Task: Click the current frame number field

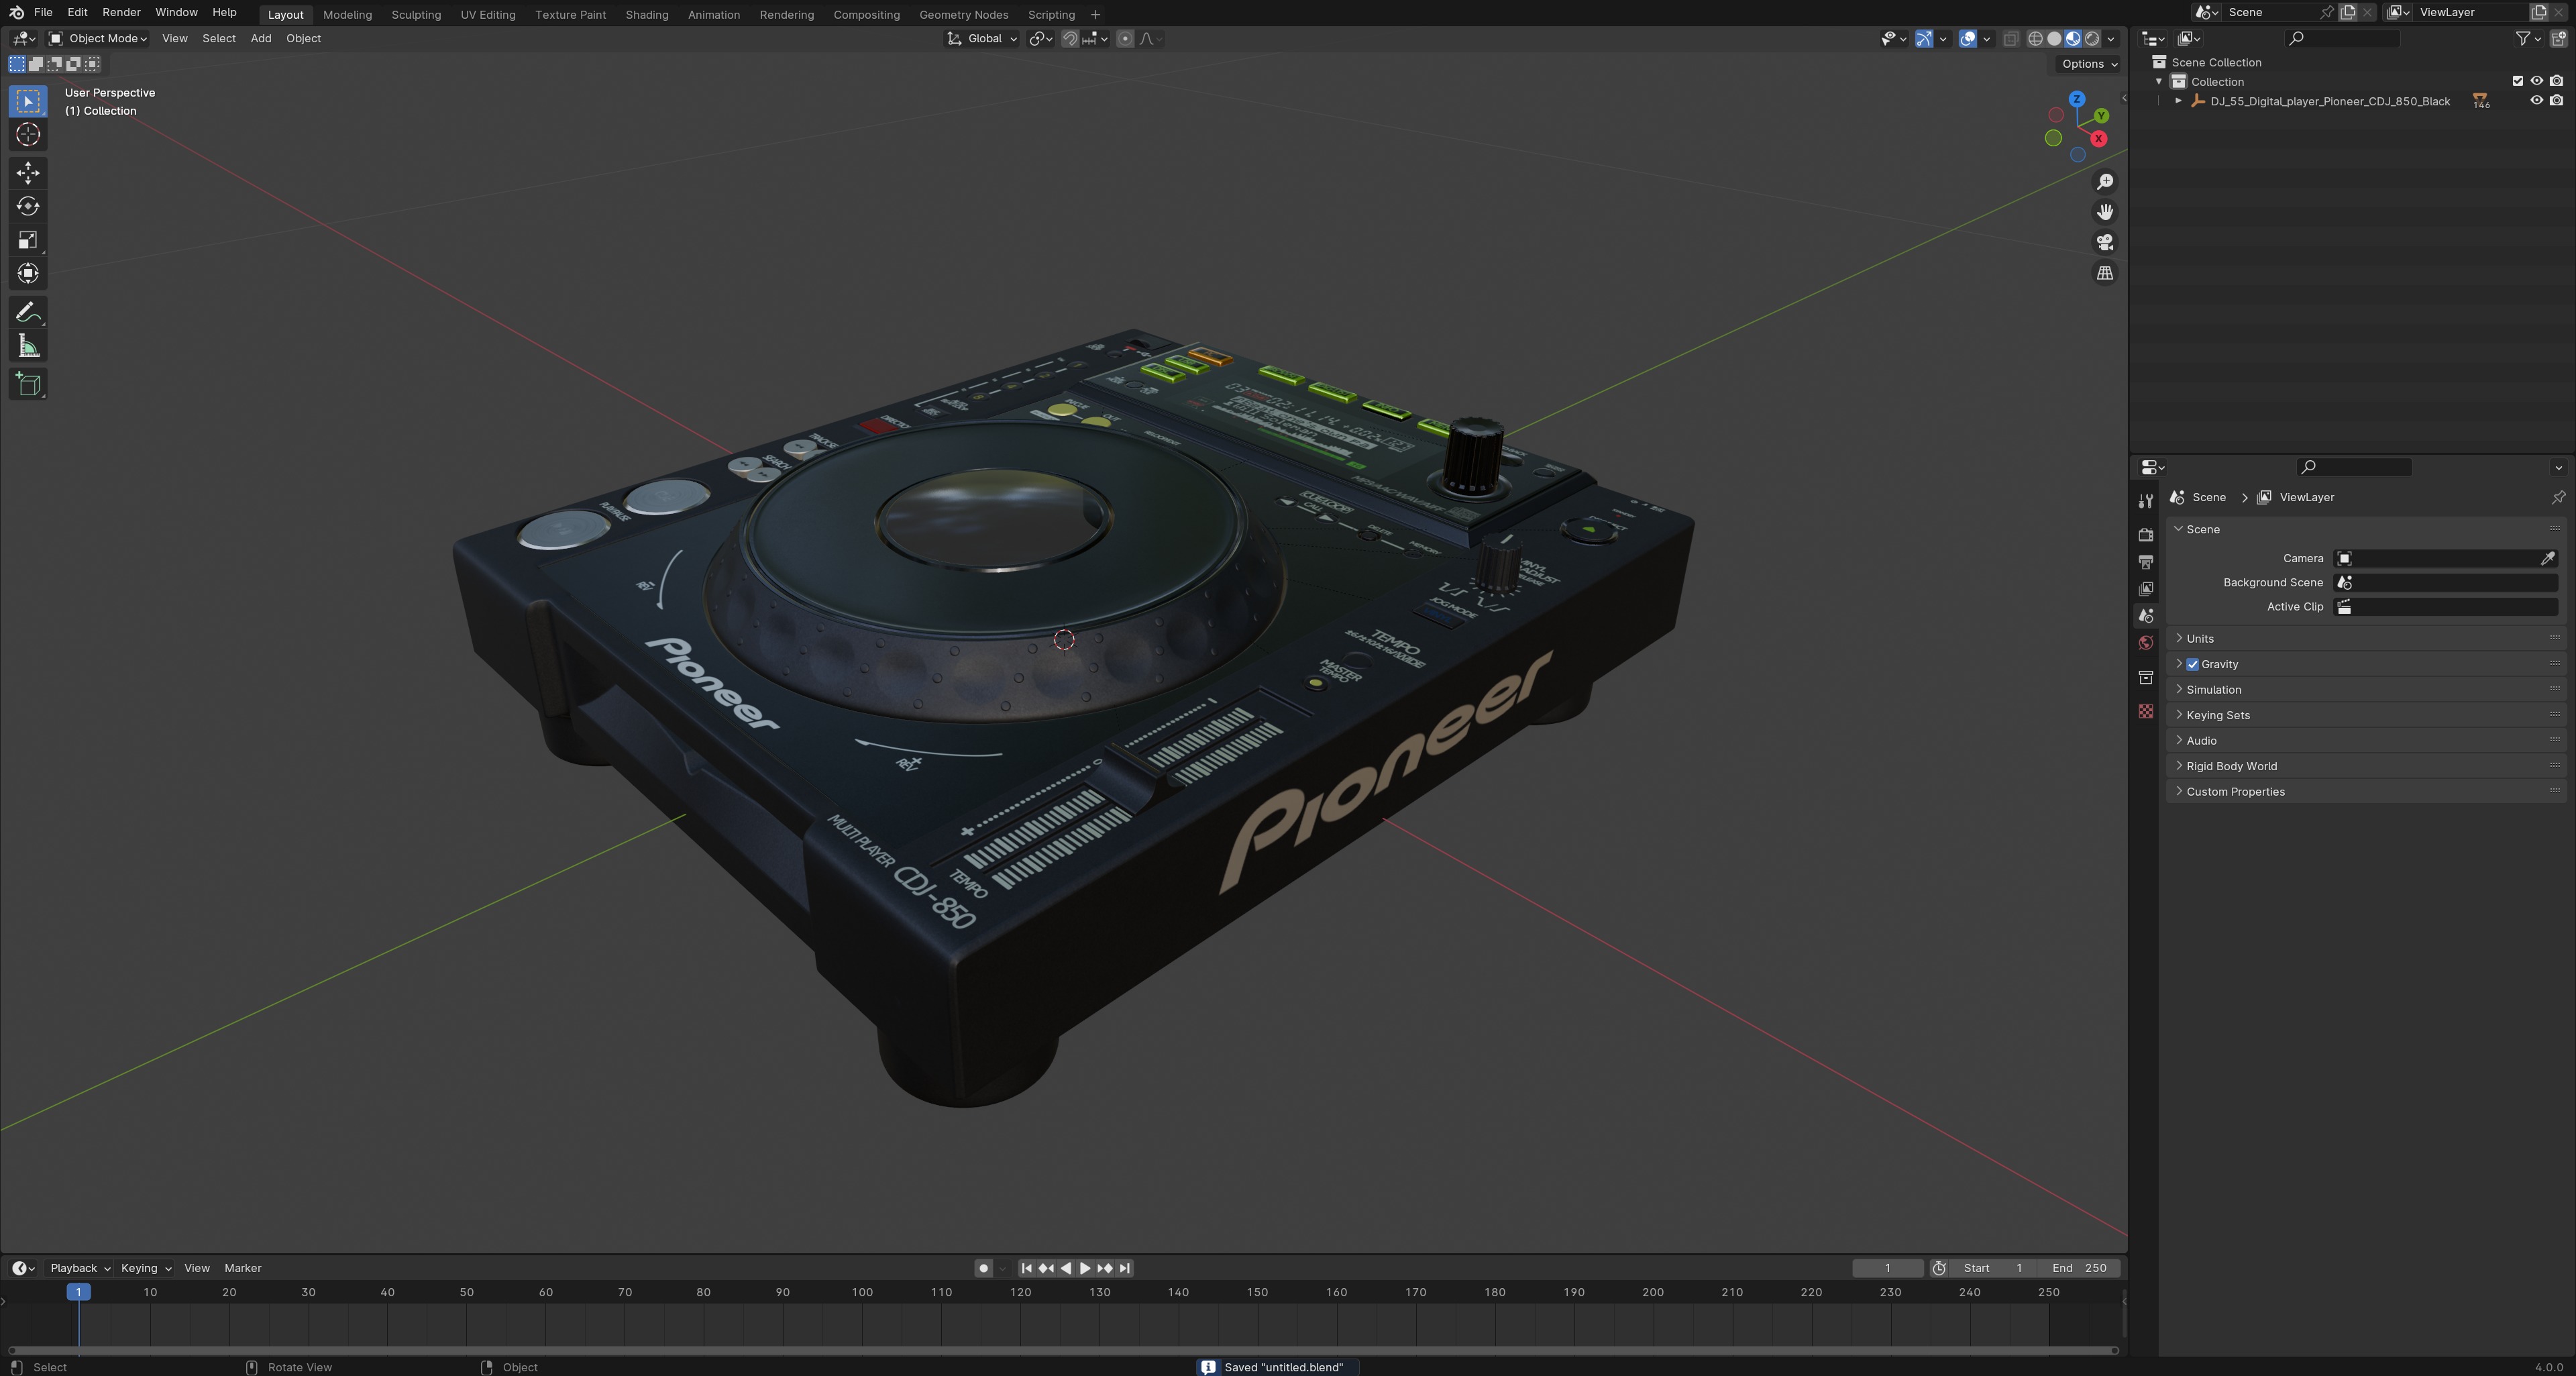Action: (x=1887, y=1268)
